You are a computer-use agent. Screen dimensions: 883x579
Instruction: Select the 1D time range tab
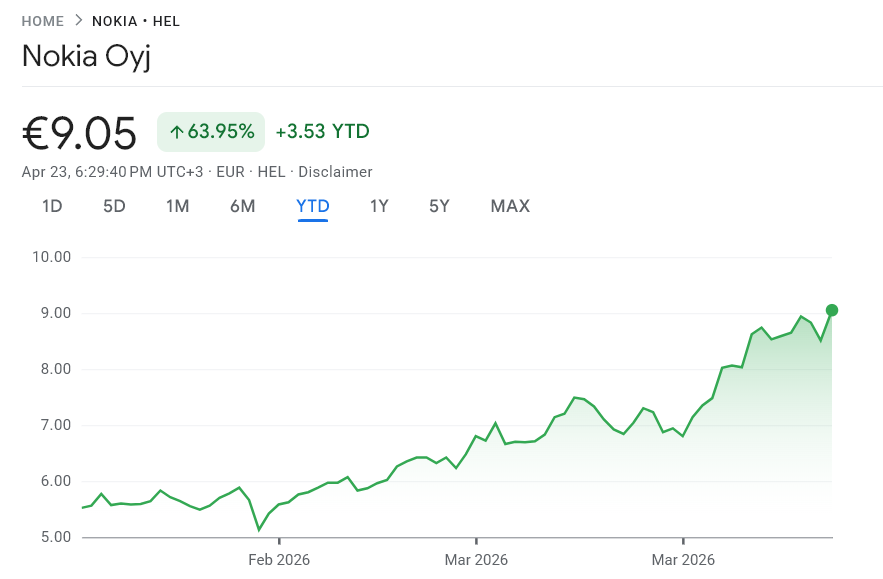[x=51, y=206]
